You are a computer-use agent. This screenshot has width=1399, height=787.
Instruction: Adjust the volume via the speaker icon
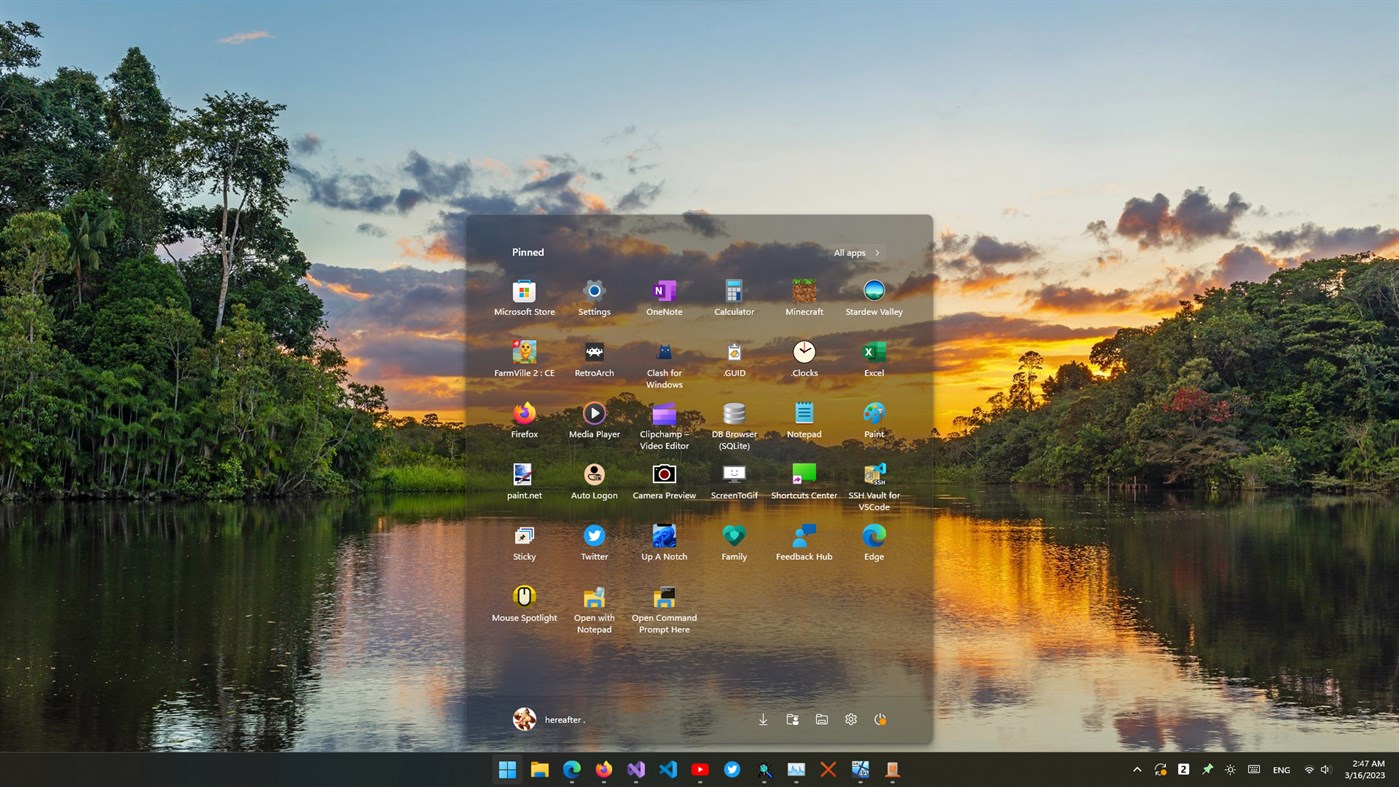click(x=1326, y=769)
